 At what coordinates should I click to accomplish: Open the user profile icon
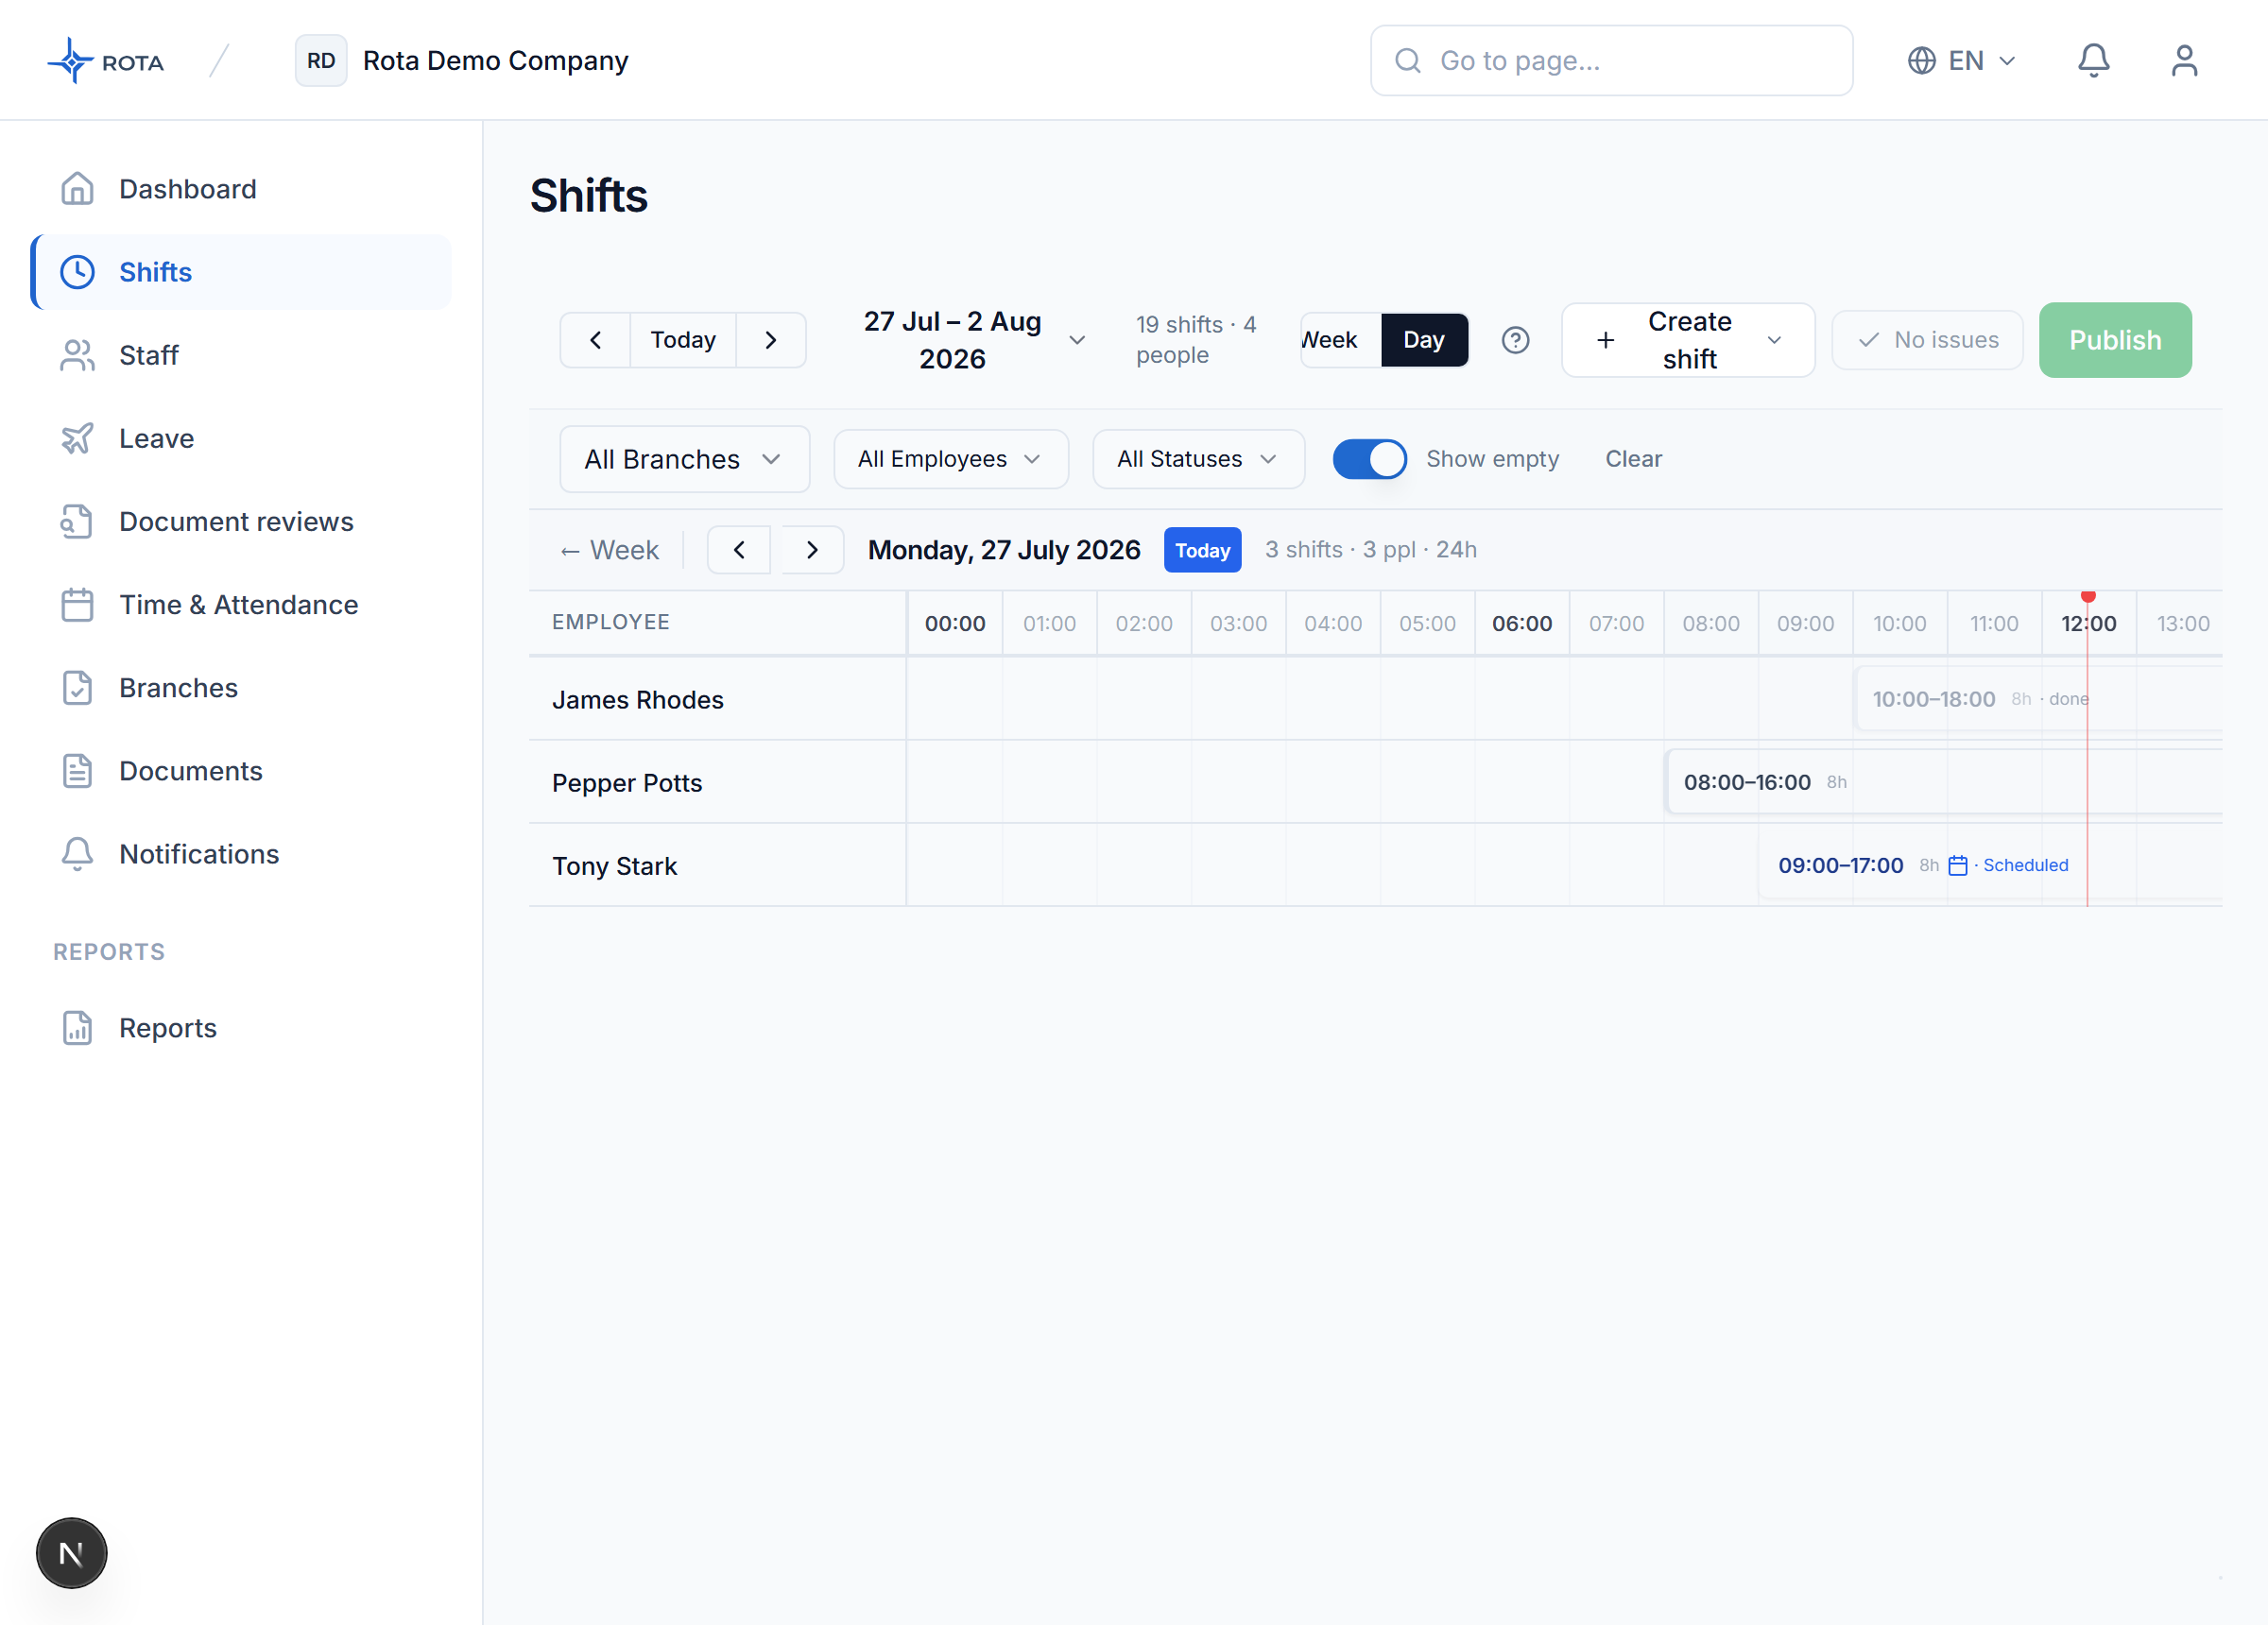coord(2184,61)
